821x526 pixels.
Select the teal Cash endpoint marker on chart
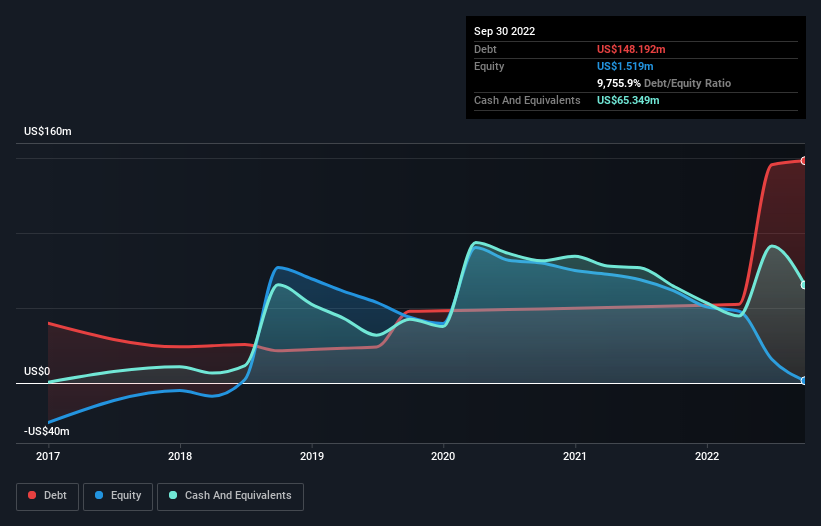(804, 285)
